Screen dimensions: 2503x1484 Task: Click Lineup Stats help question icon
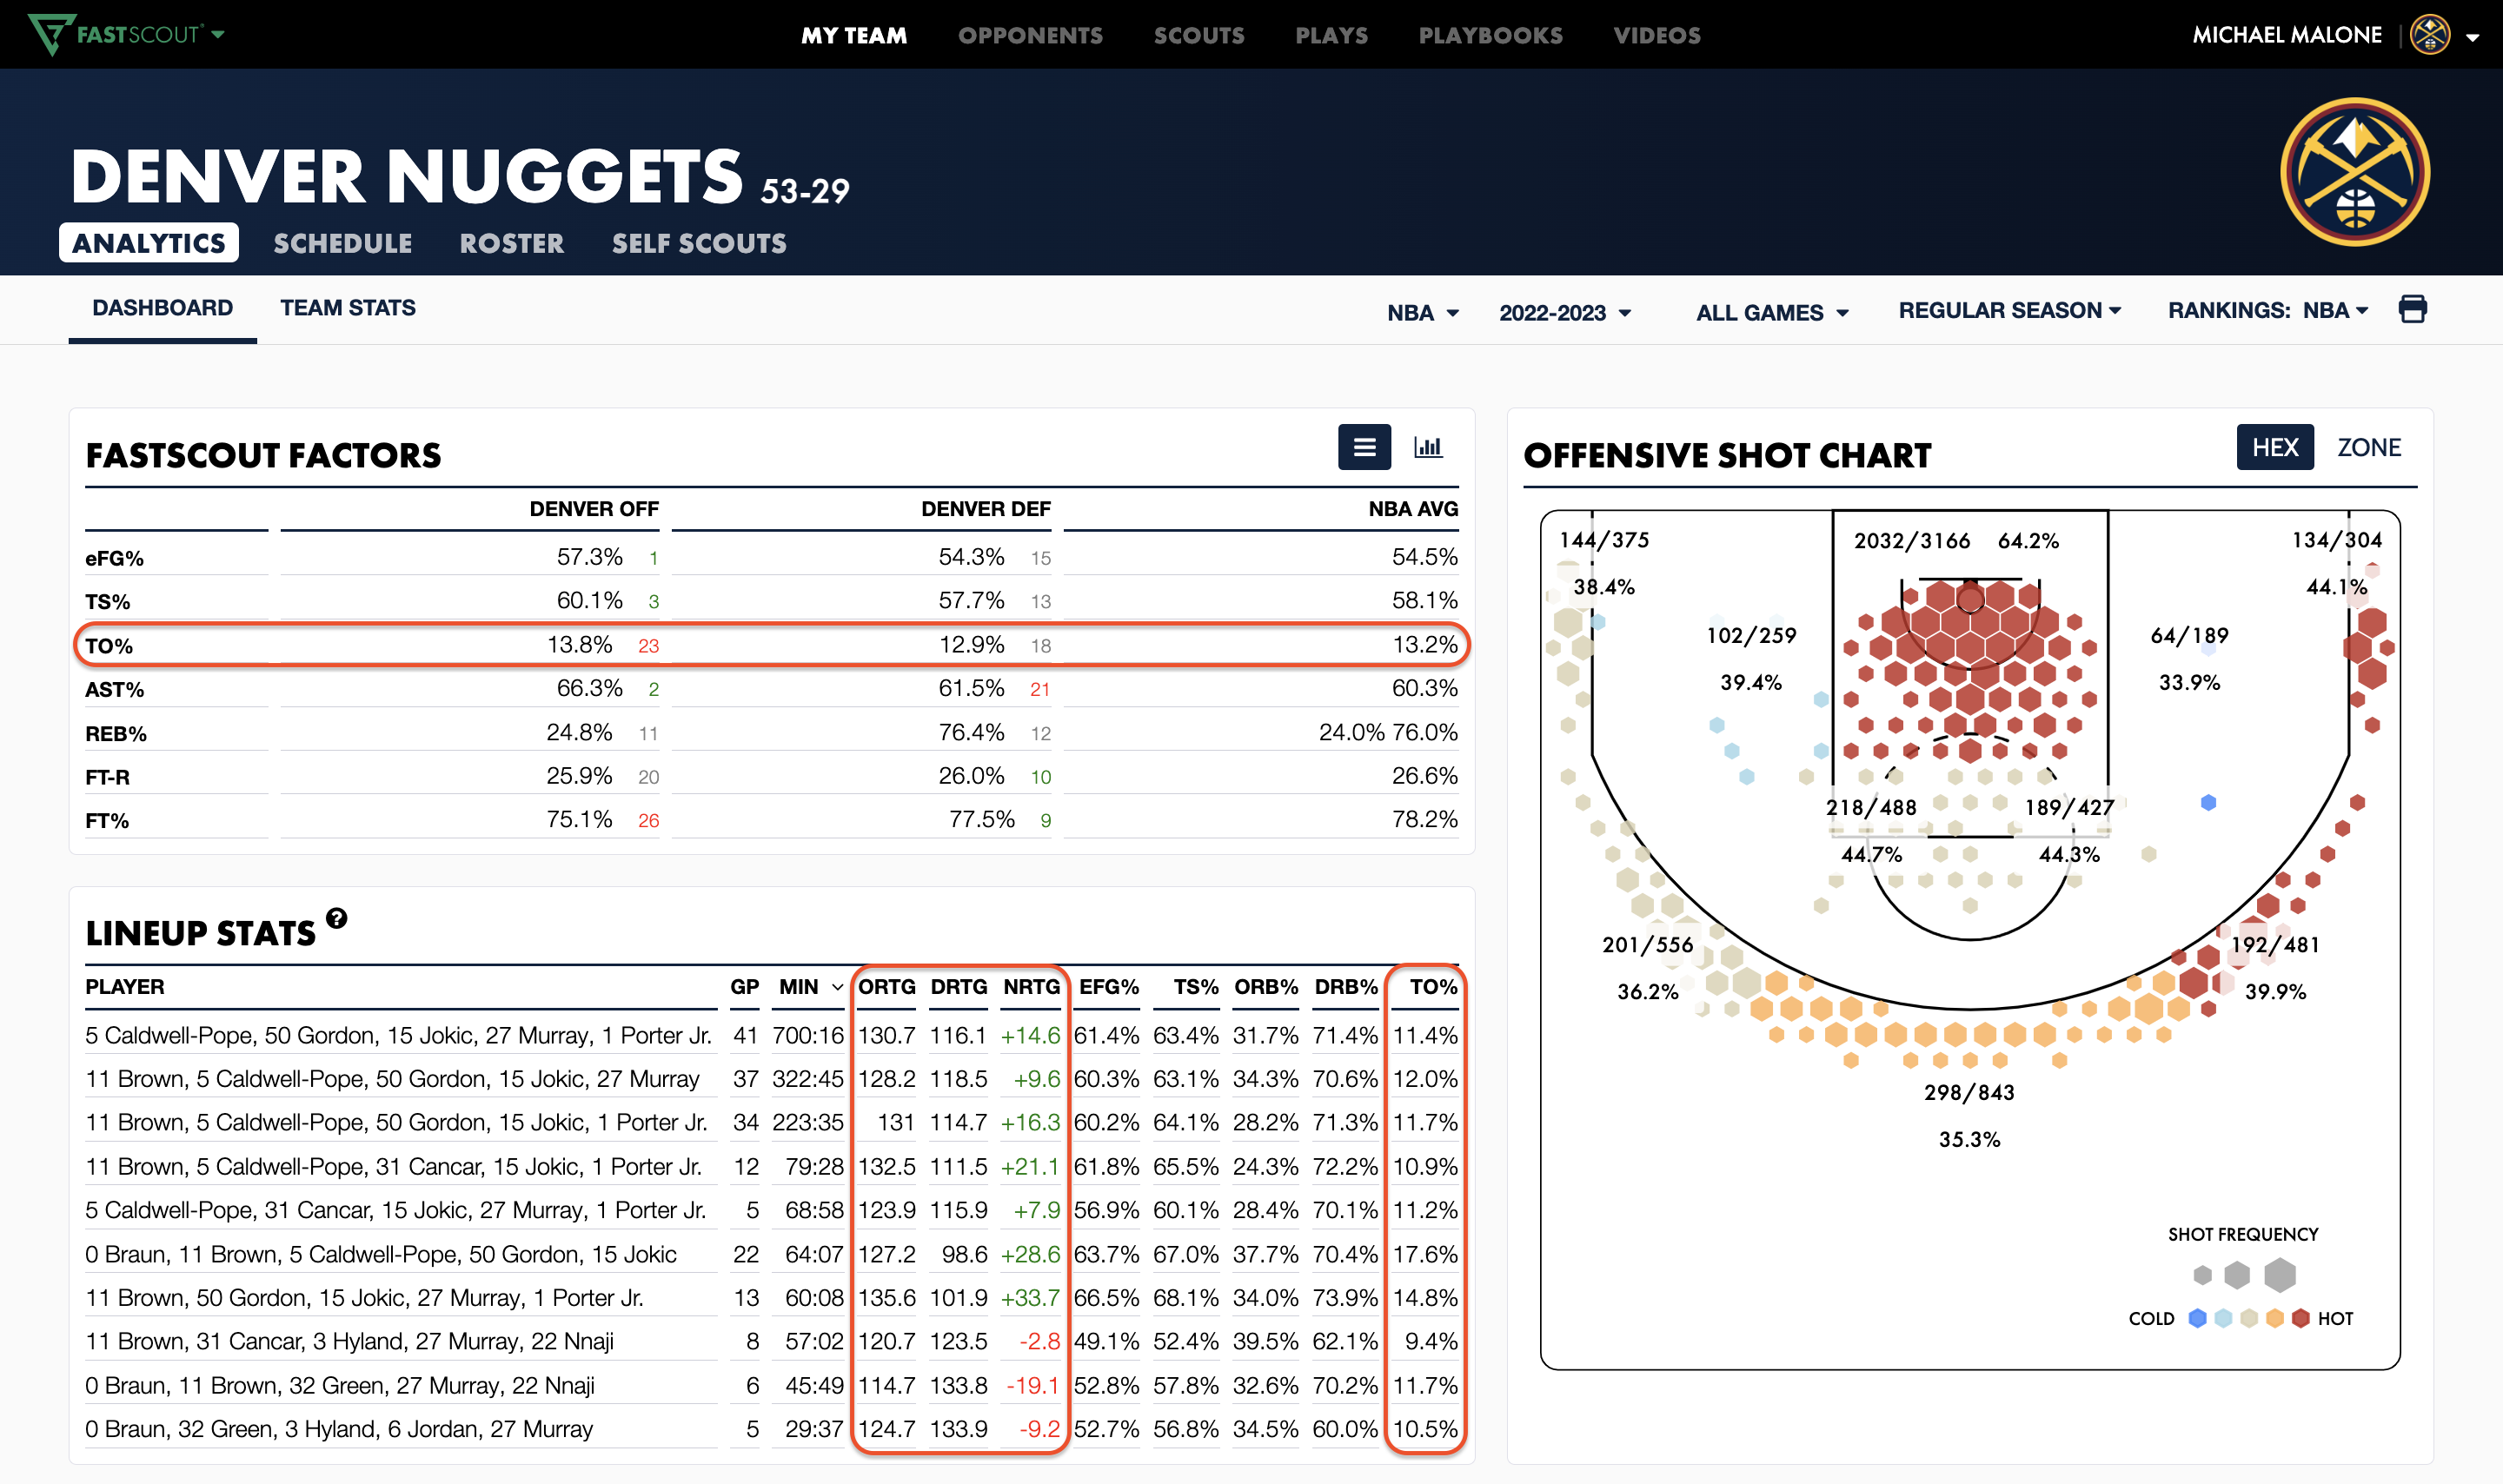click(x=337, y=918)
